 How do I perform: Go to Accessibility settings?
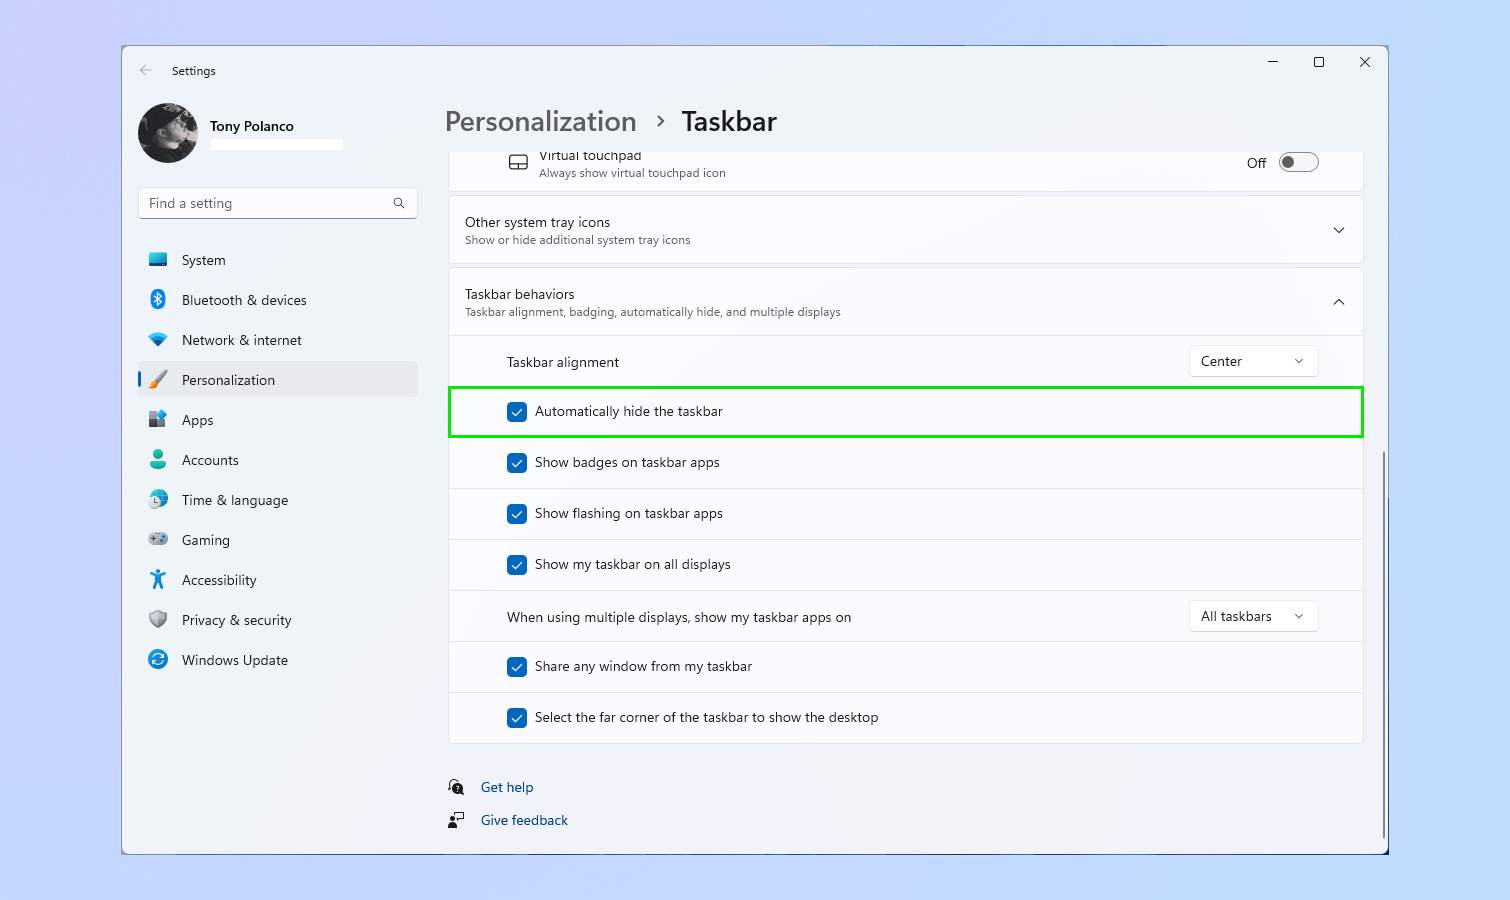(278, 580)
